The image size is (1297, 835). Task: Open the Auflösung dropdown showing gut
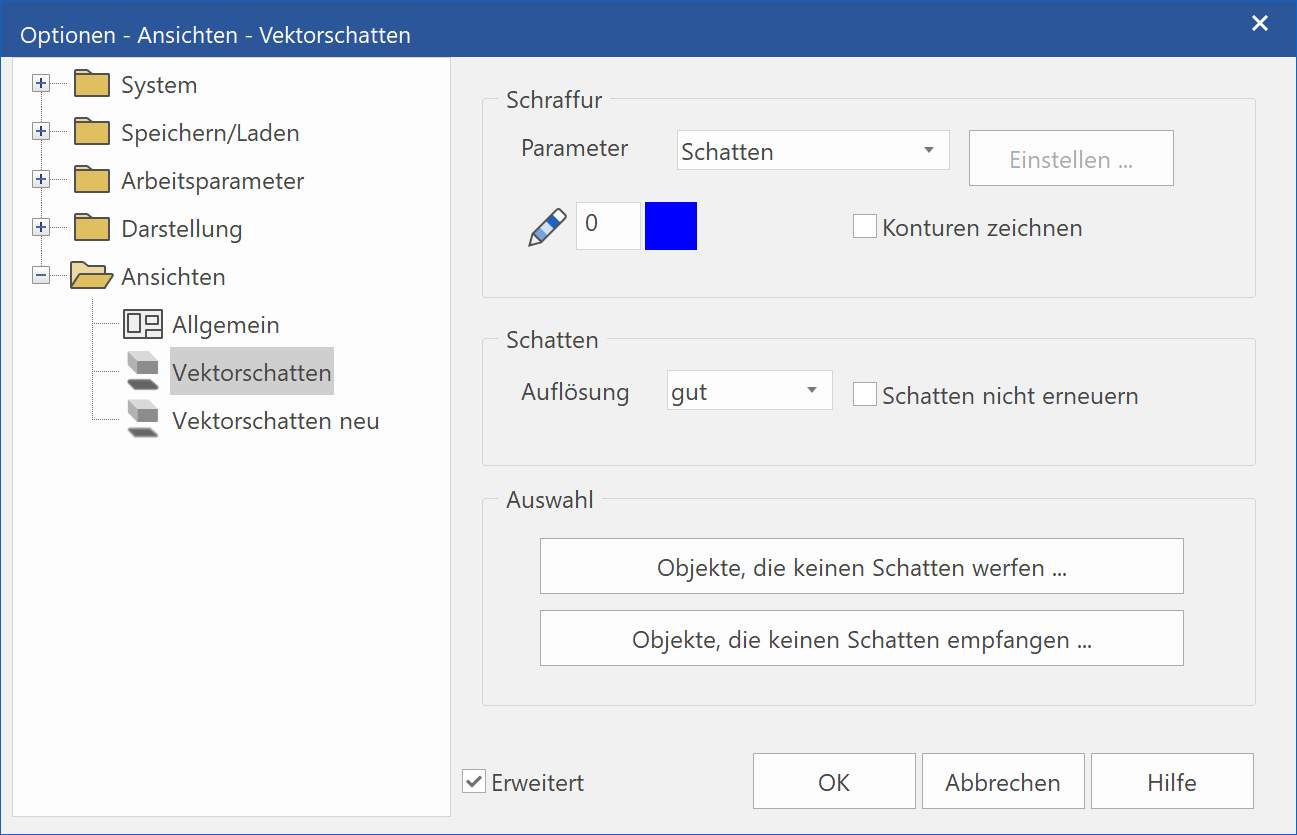pos(750,391)
